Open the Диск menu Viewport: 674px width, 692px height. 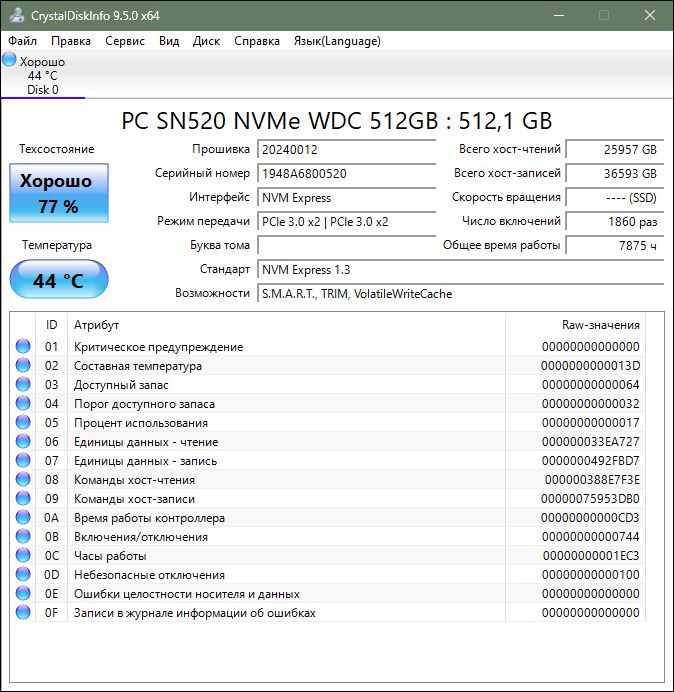(206, 41)
